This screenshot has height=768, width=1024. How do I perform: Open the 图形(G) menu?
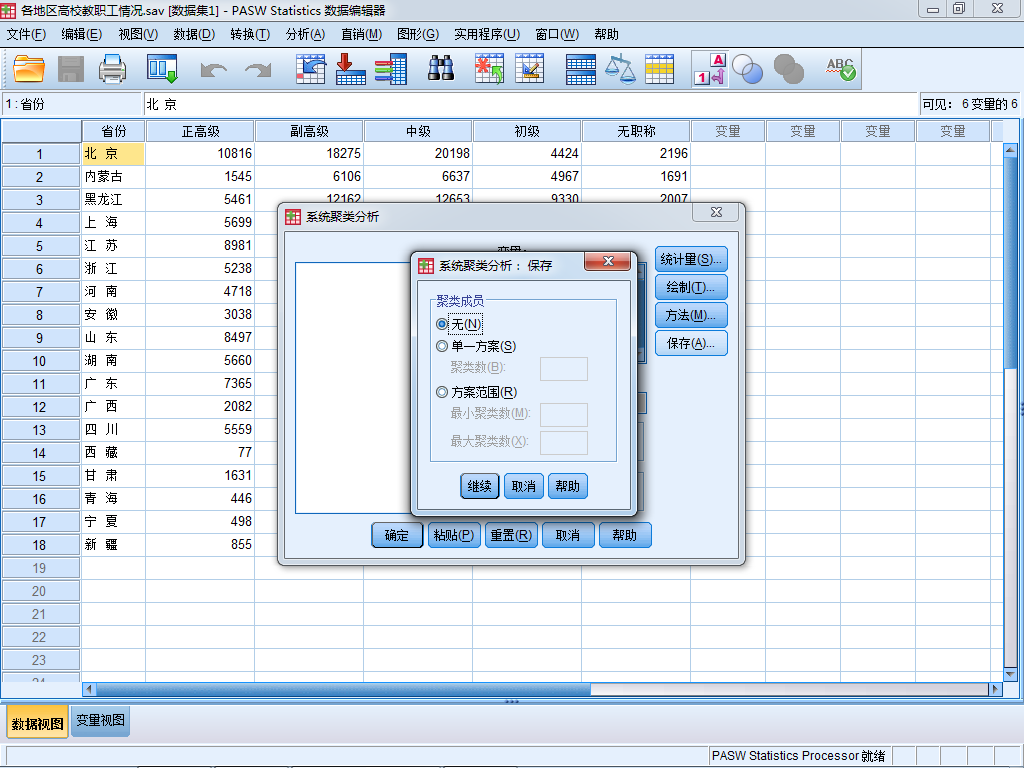click(418, 35)
